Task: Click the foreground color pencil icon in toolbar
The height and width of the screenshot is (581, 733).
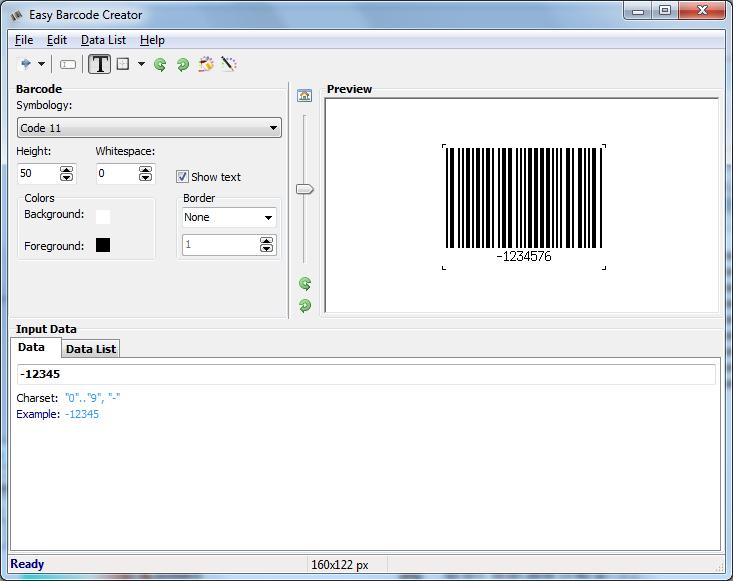Action: coord(228,64)
